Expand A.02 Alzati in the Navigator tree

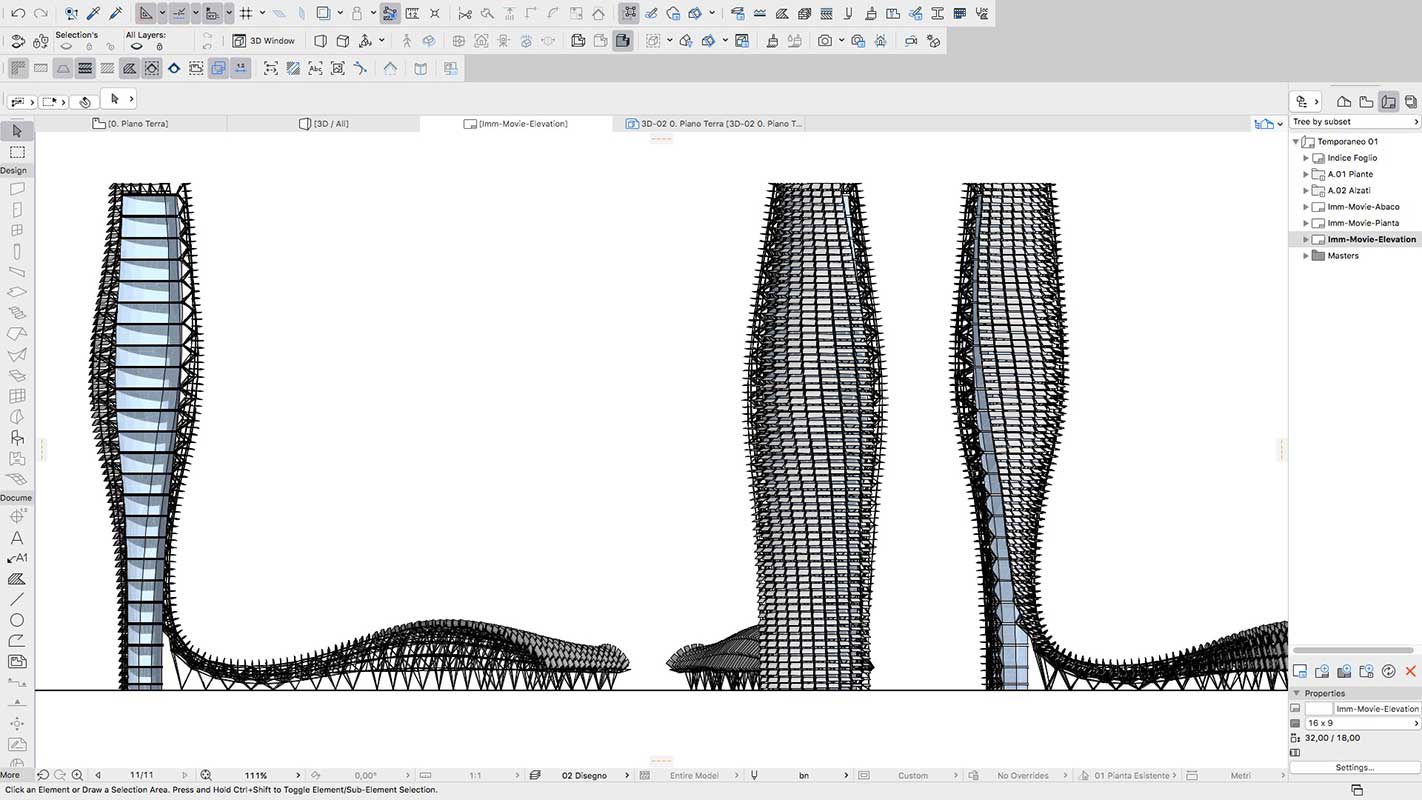[x=1305, y=190]
